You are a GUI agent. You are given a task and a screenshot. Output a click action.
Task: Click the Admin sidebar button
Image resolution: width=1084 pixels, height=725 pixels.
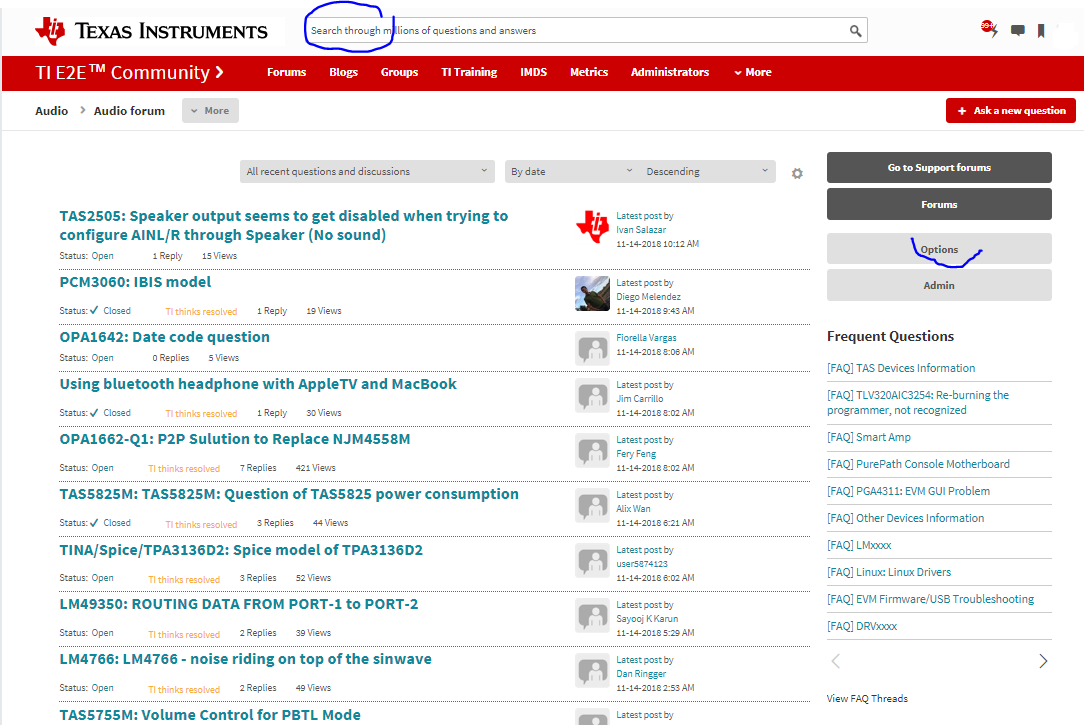pos(939,285)
